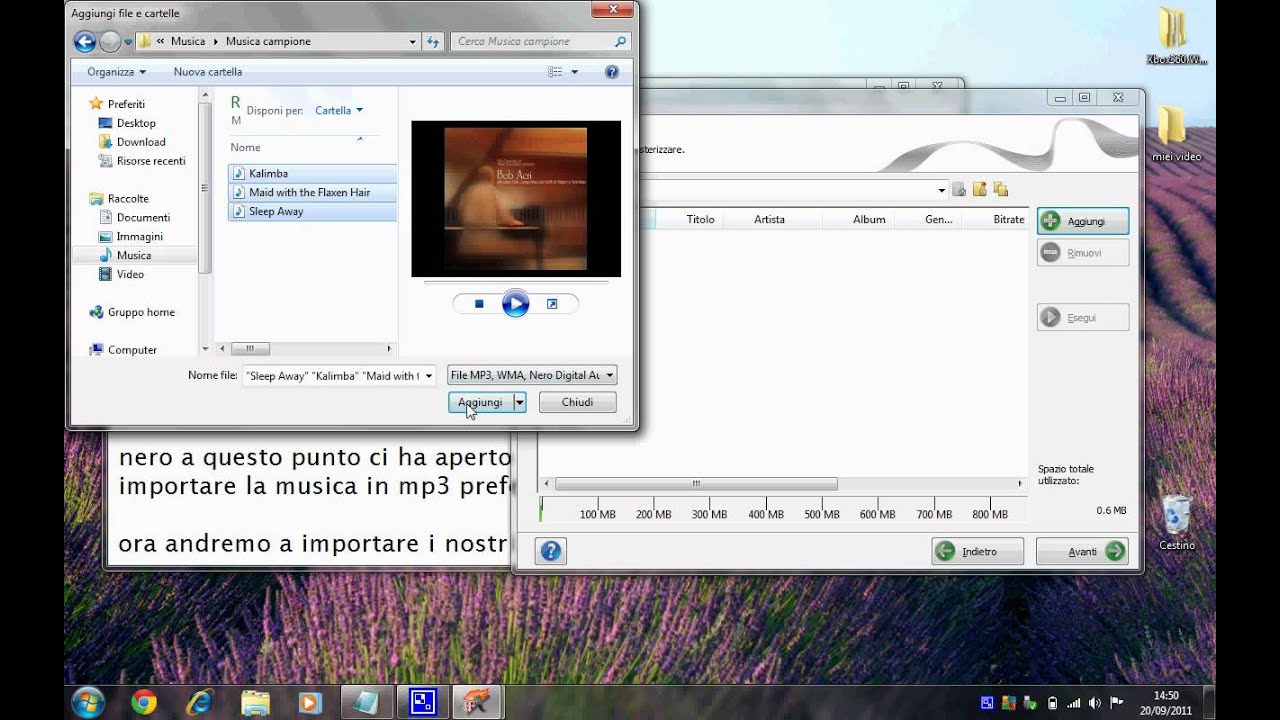
Task: Click the new folder icon in Nero toolbar
Action: point(980,190)
